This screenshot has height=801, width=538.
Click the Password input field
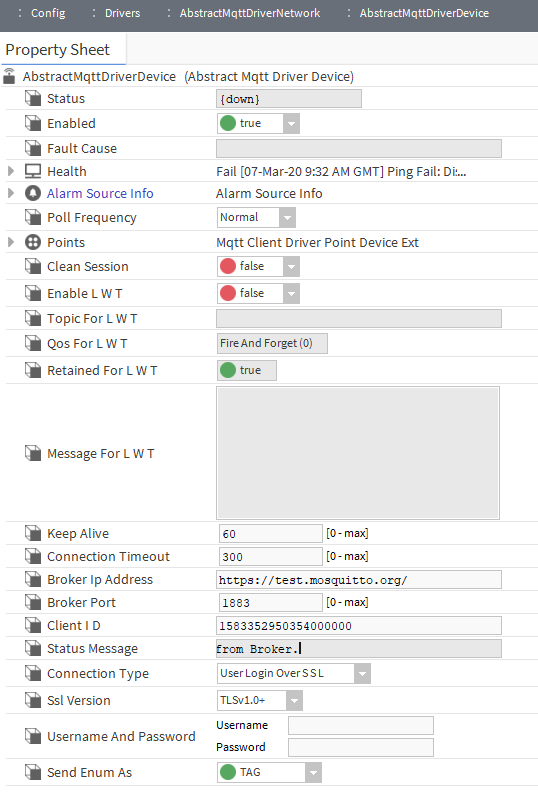tap(361, 747)
